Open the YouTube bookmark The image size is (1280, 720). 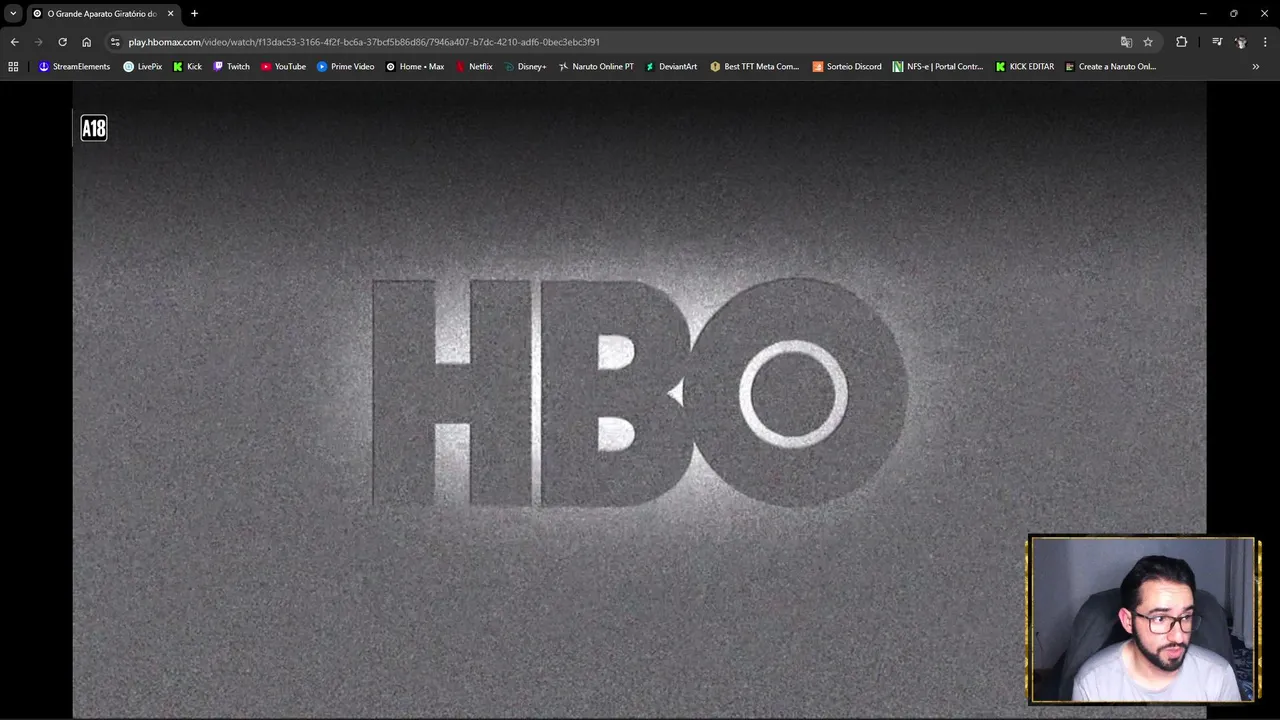(x=283, y=67)
